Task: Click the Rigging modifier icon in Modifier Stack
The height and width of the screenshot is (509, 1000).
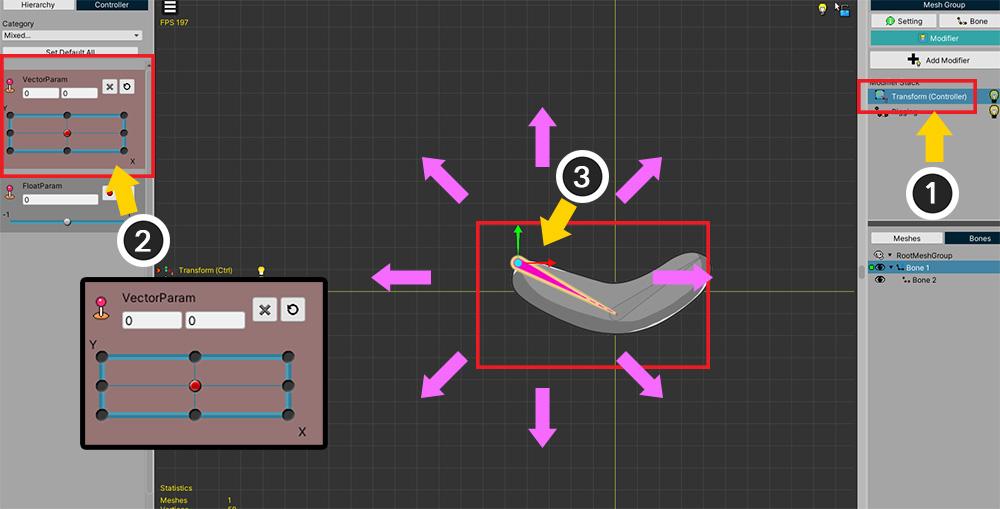Action: 881,112
